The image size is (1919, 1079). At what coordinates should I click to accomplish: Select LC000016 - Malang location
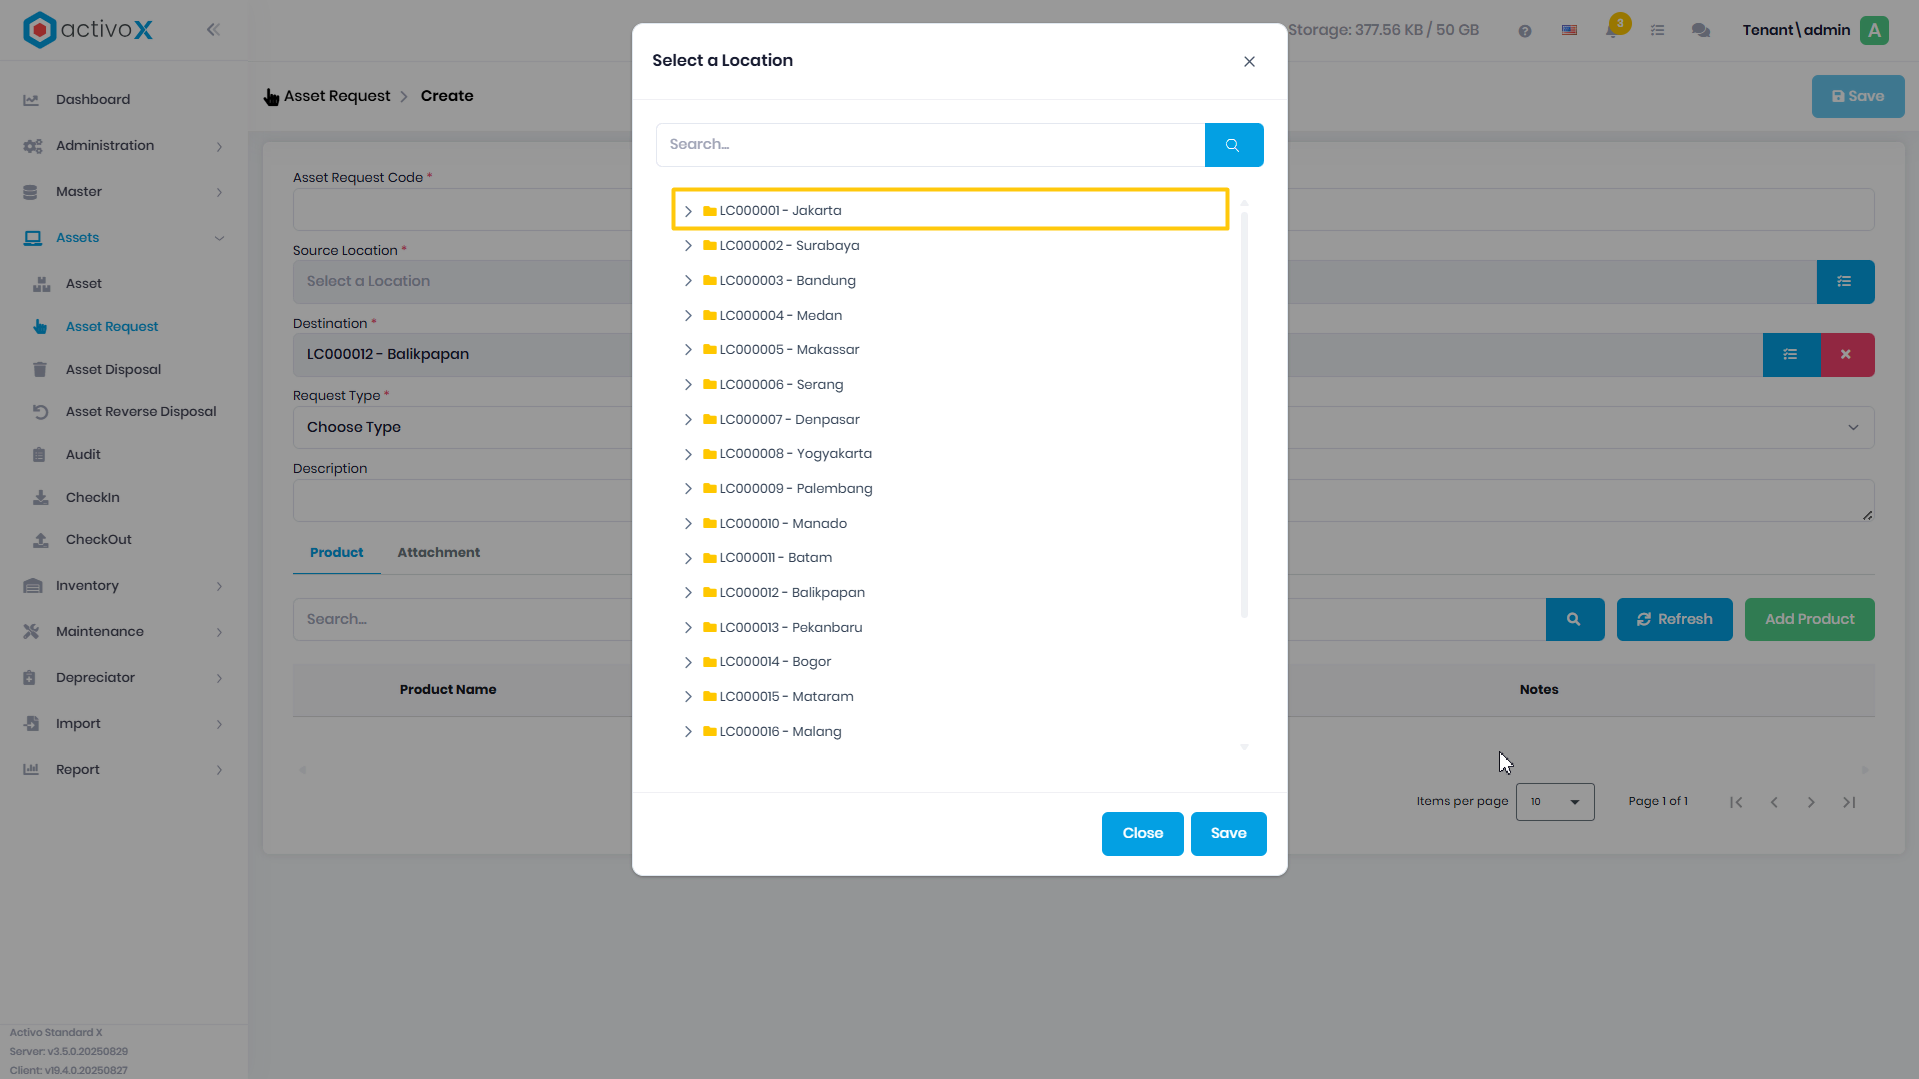(780, 732)
